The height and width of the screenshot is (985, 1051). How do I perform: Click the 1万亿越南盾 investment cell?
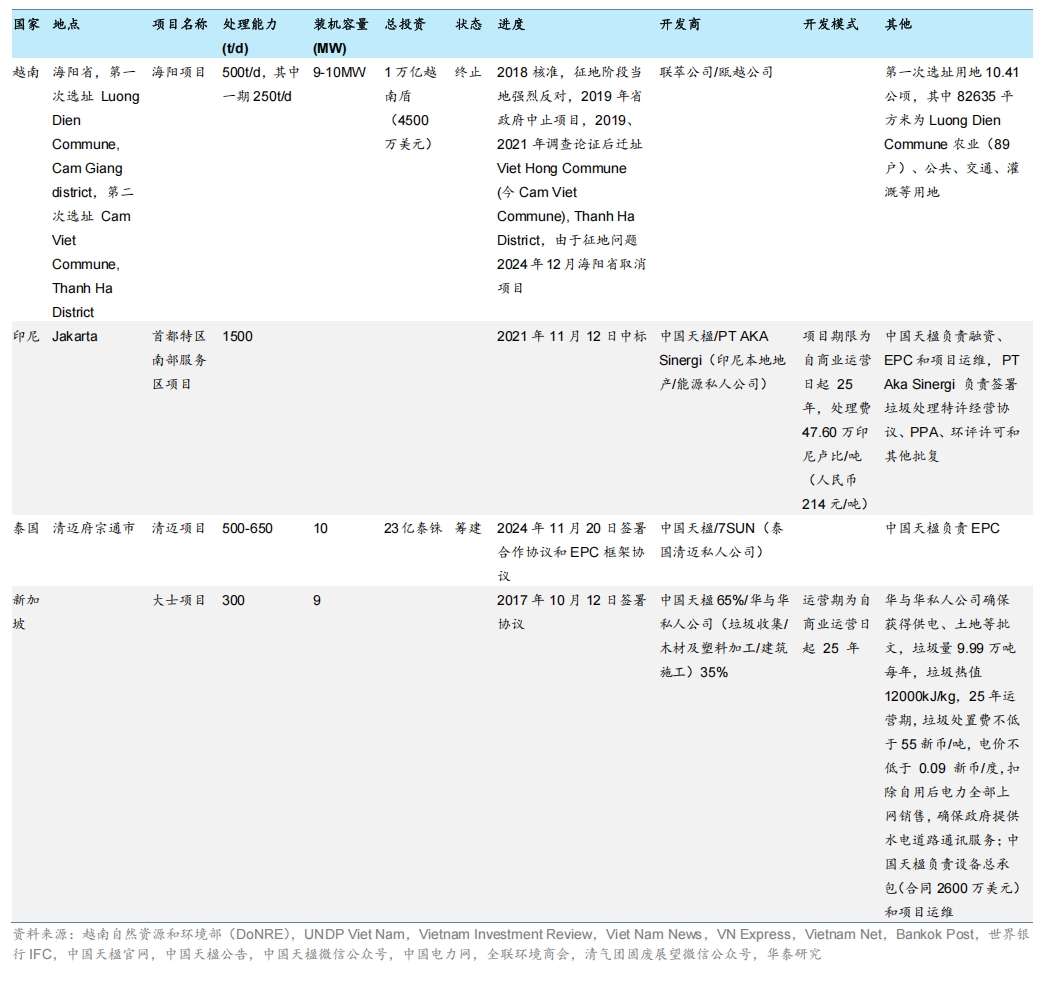[410, 108]
